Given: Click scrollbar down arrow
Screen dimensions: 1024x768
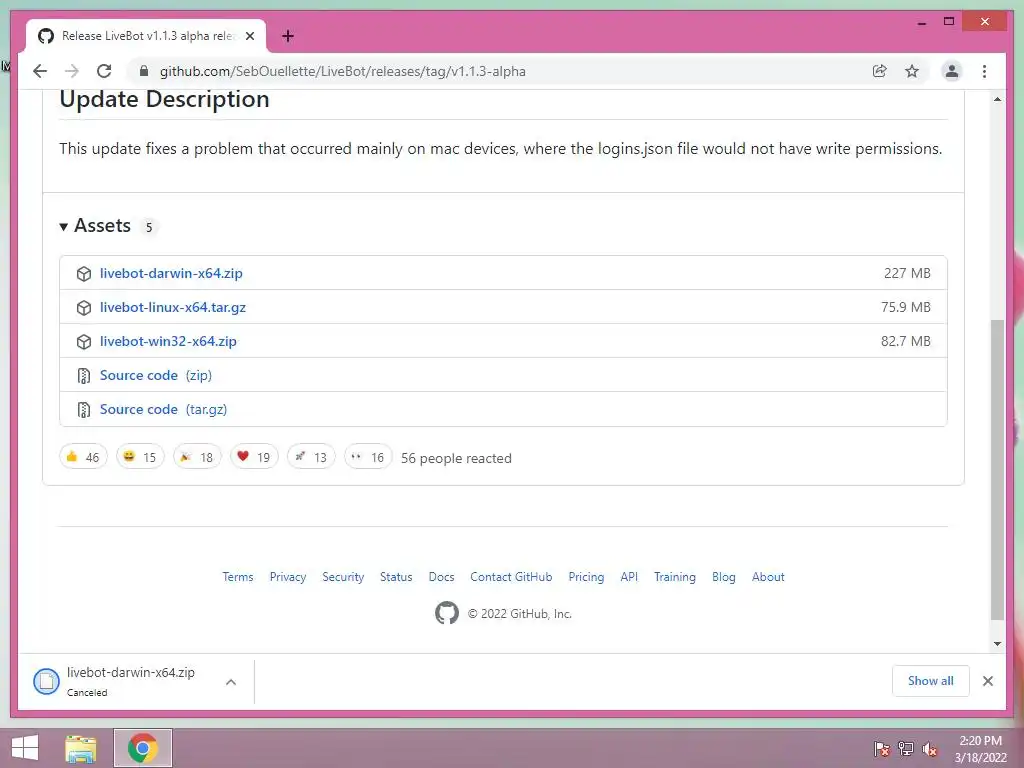Looking at the screenshot, I should coord(997,644).
